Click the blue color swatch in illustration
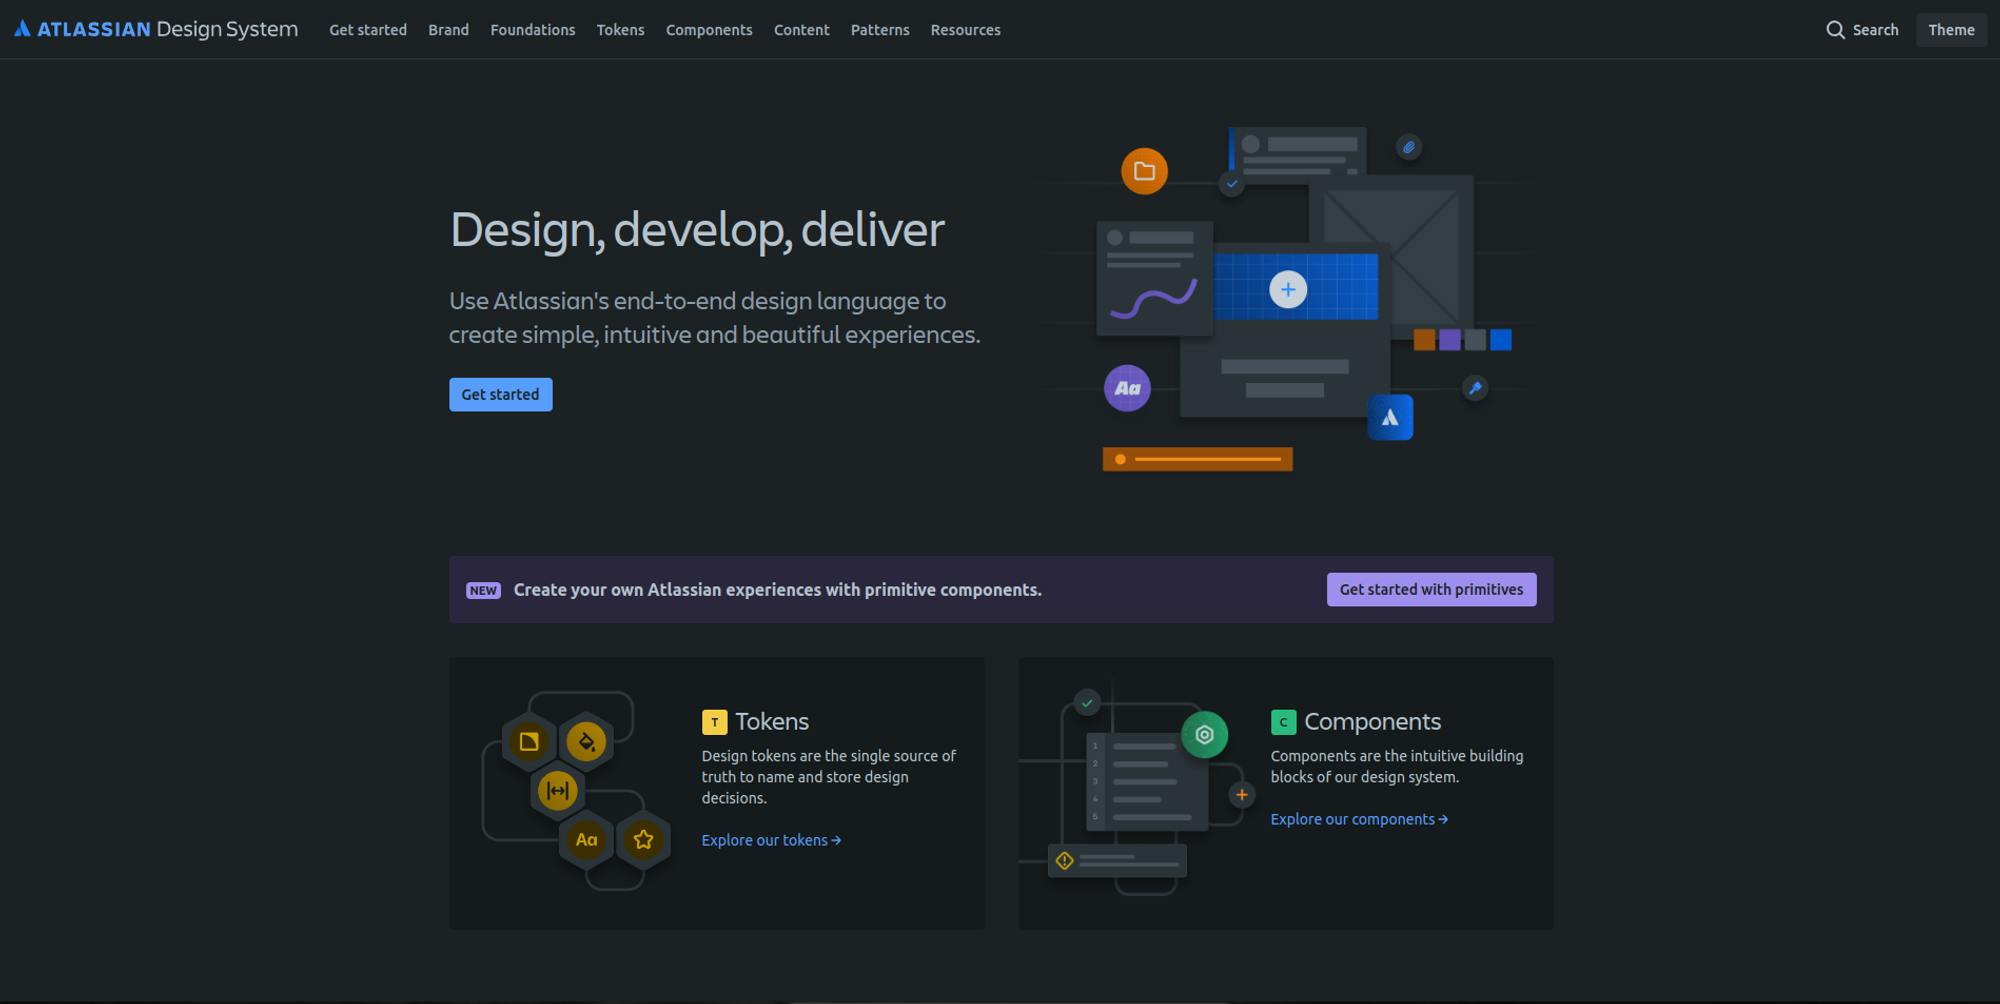Screen dimensions: 2000x1004 (x=1501, y=340)
